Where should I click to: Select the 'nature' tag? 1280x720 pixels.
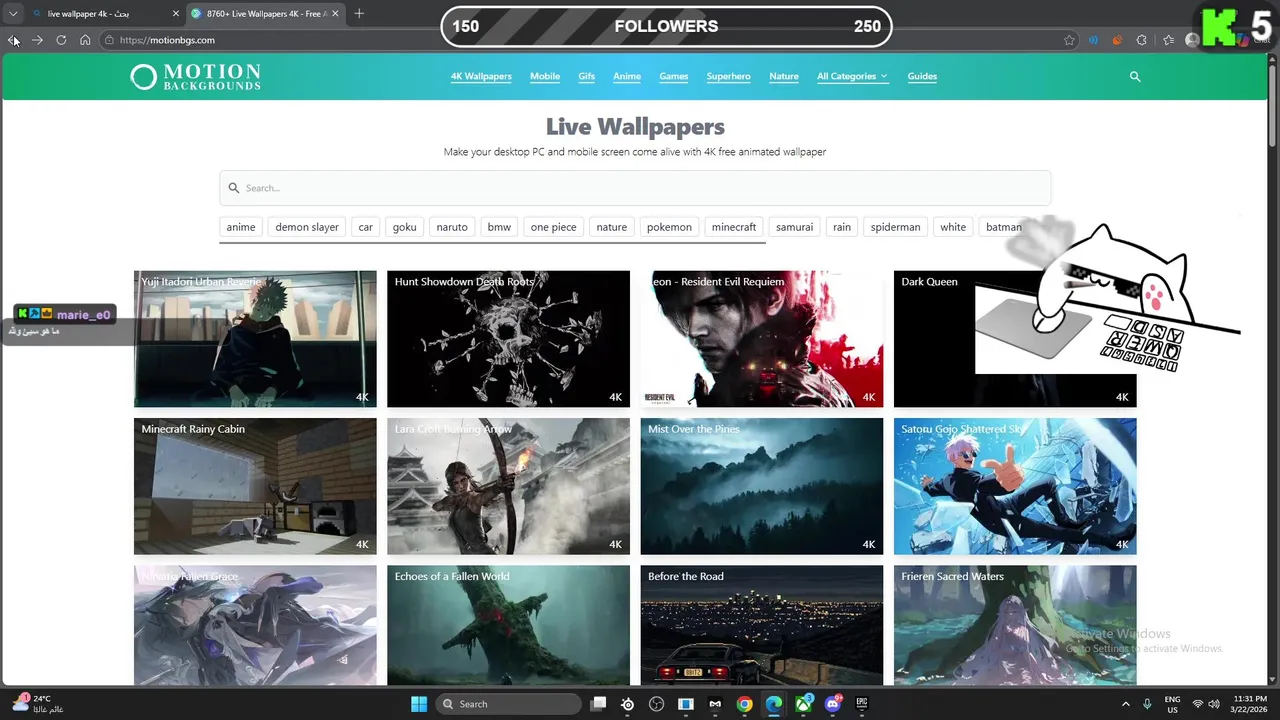tap(612, 227)
